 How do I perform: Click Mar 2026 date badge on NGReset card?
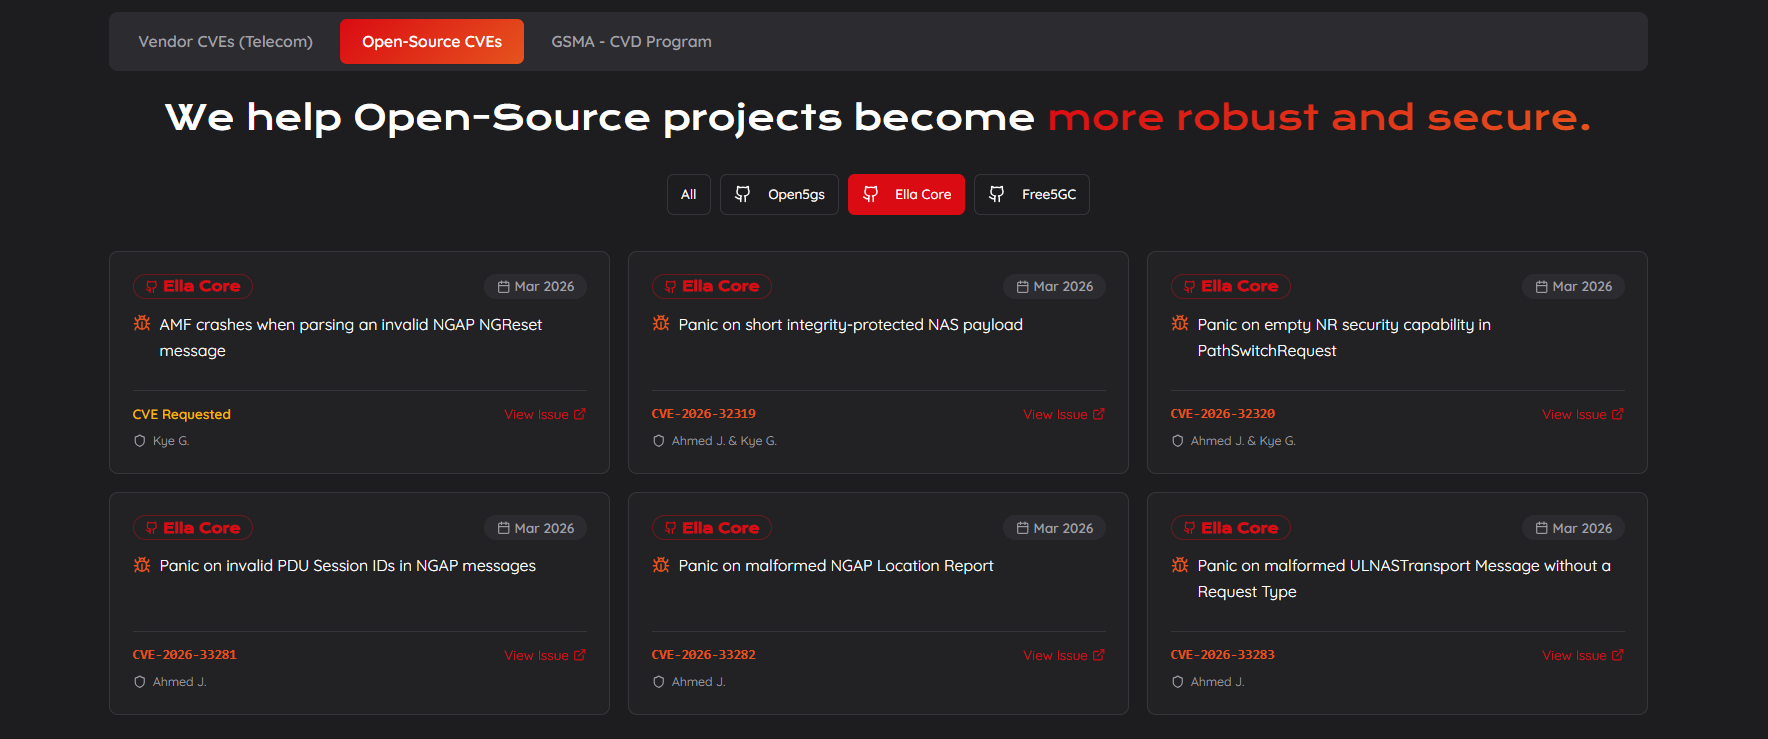pyautogui.click(x=536, y=287)
